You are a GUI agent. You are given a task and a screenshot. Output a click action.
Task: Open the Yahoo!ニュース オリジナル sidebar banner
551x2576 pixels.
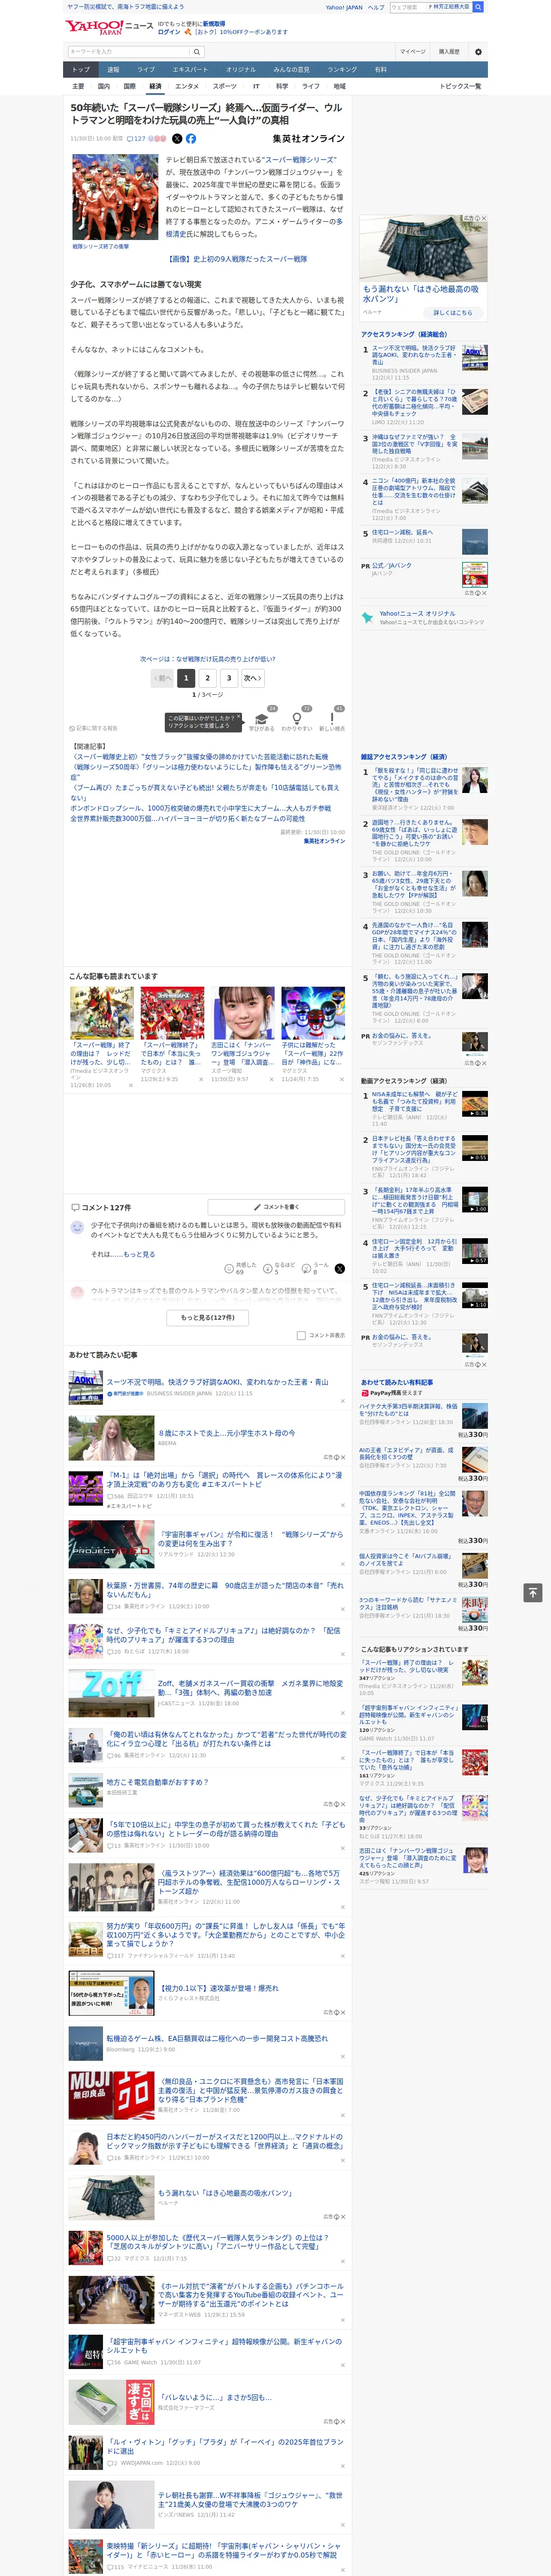point(424,618)
